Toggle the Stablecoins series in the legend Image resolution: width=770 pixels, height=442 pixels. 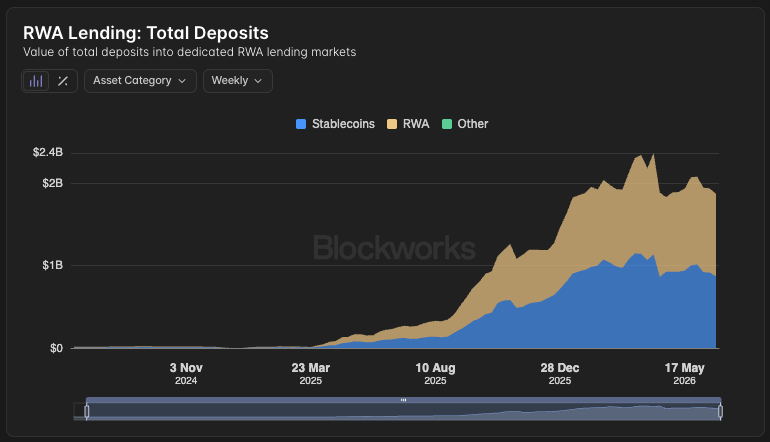tap(335, 124)
